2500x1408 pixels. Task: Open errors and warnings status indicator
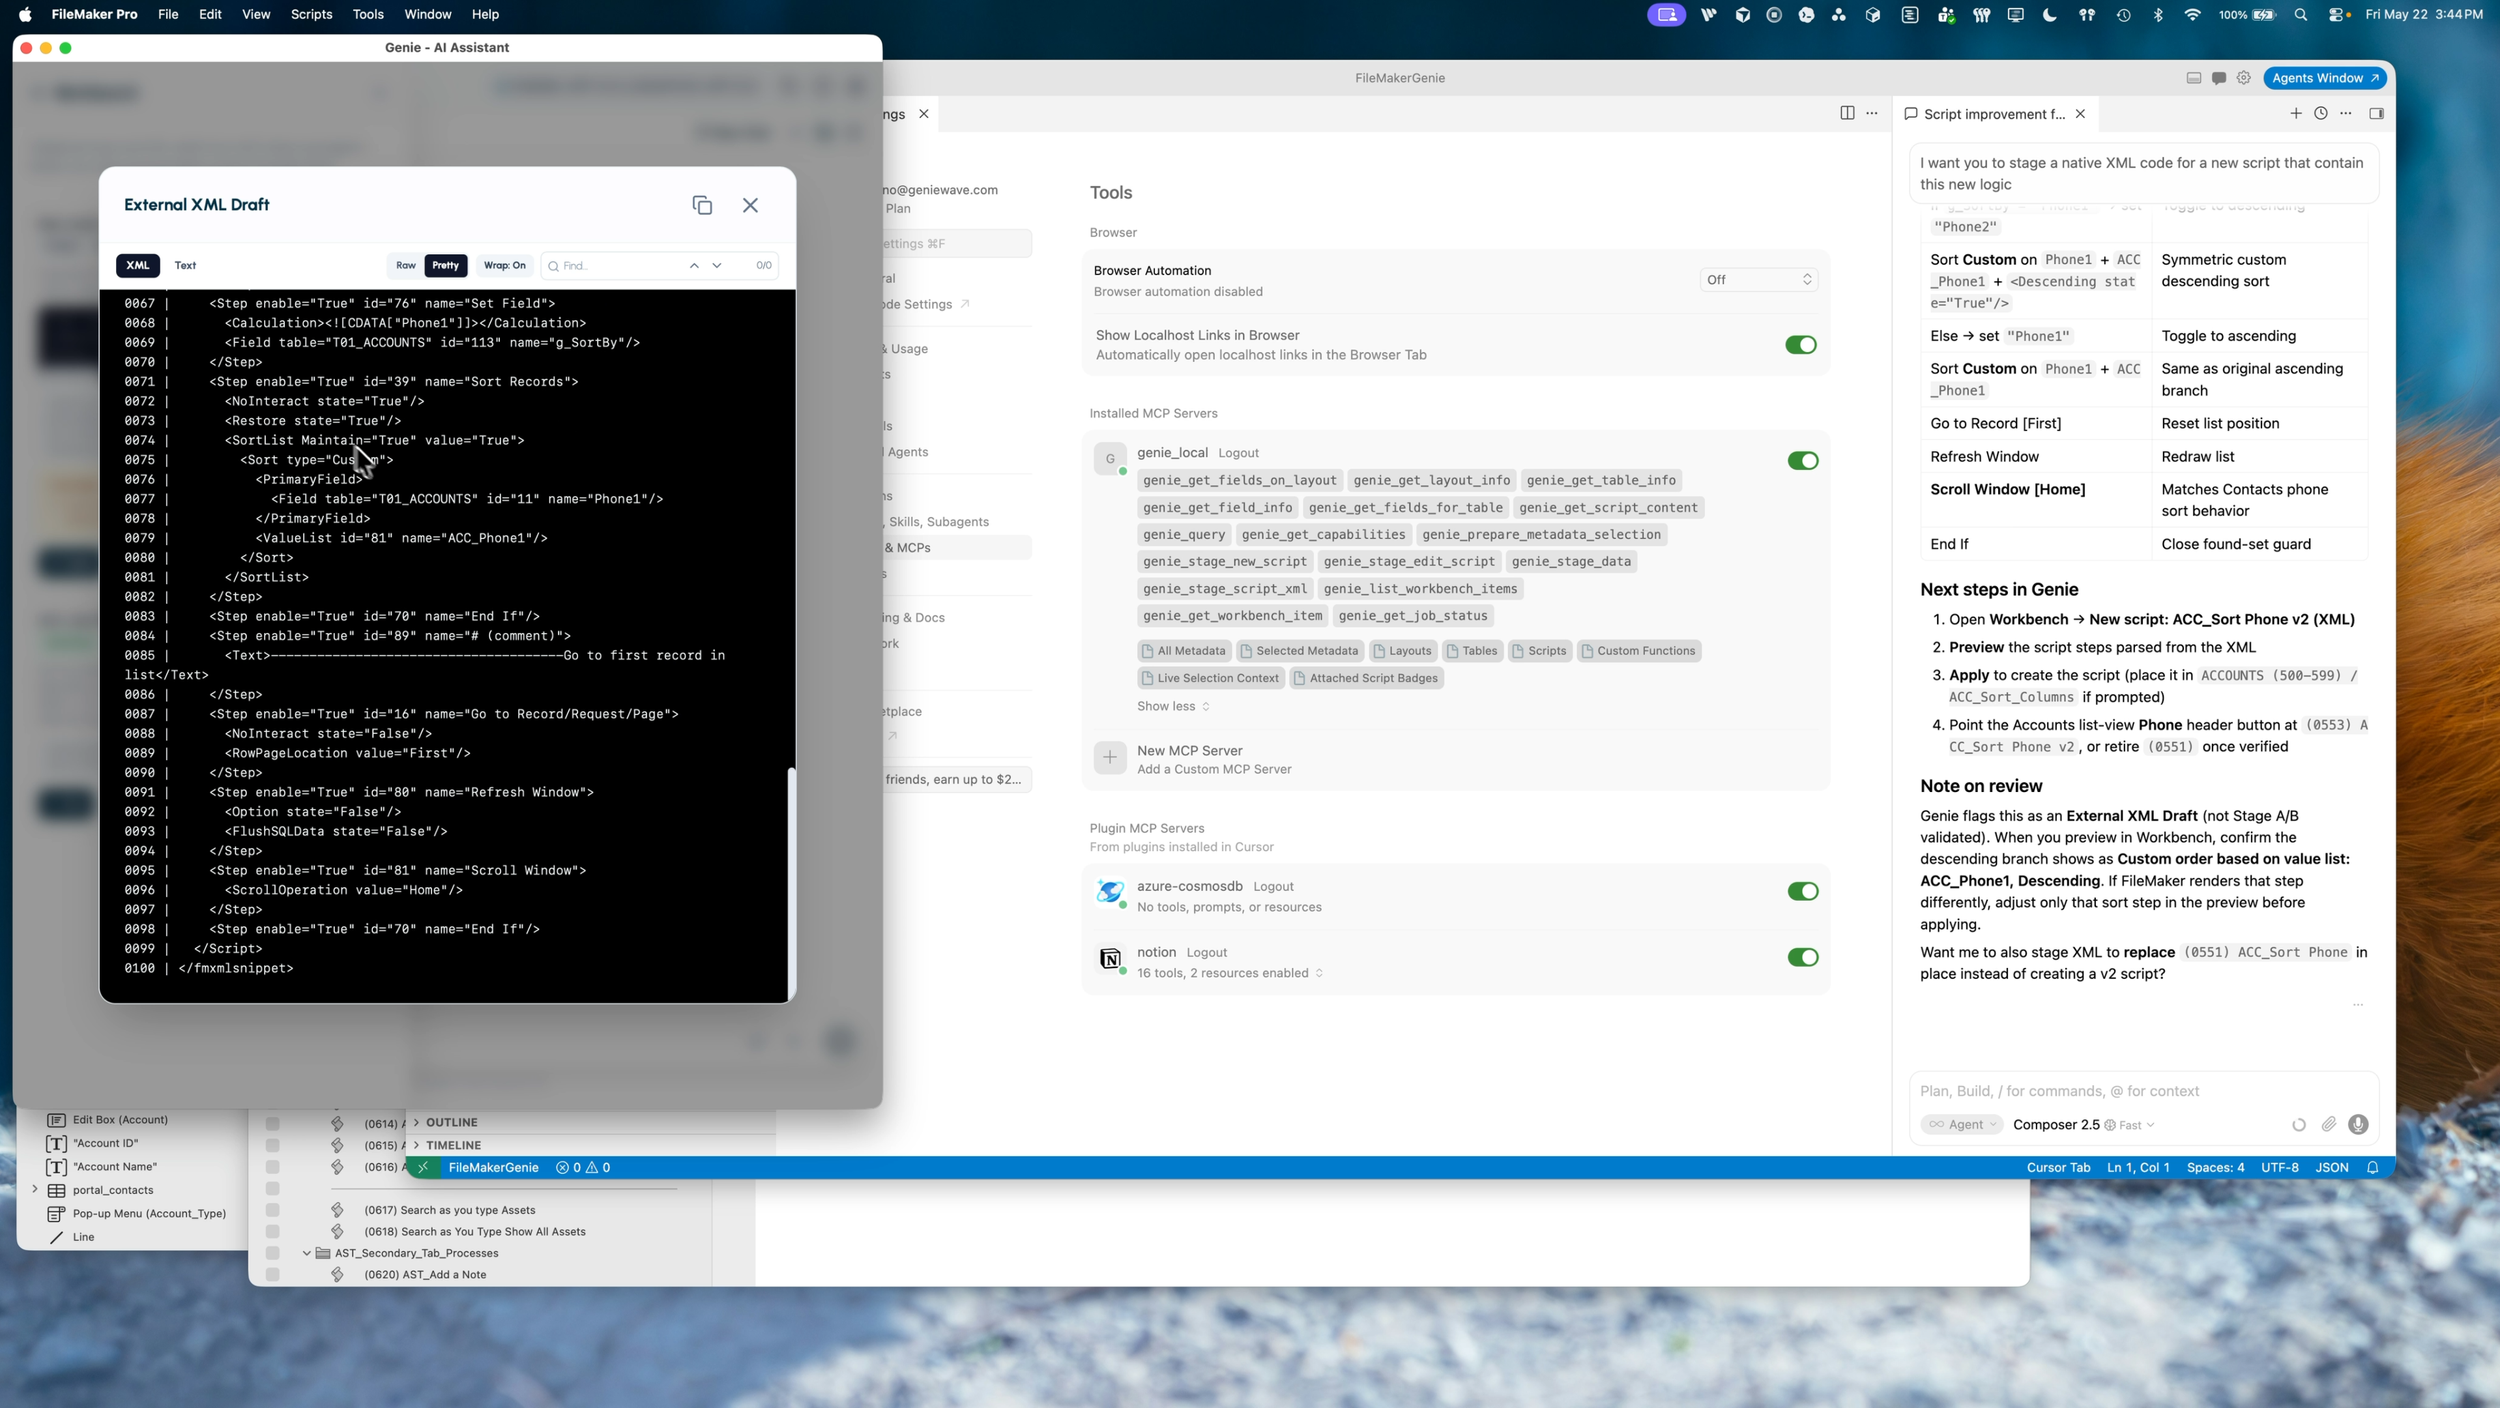583,1168
